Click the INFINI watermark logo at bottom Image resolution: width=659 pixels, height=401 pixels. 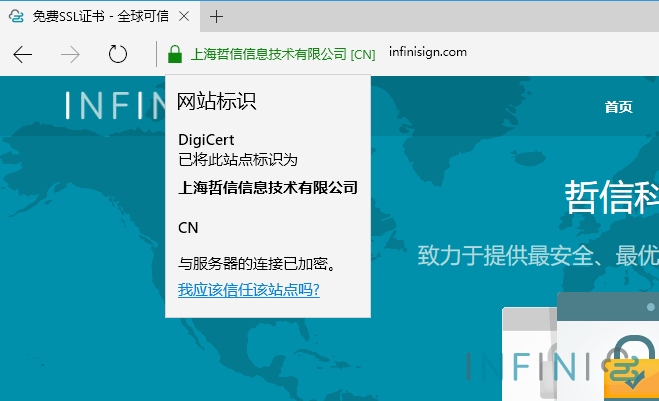pyautogui.click(x=540, y=366)
